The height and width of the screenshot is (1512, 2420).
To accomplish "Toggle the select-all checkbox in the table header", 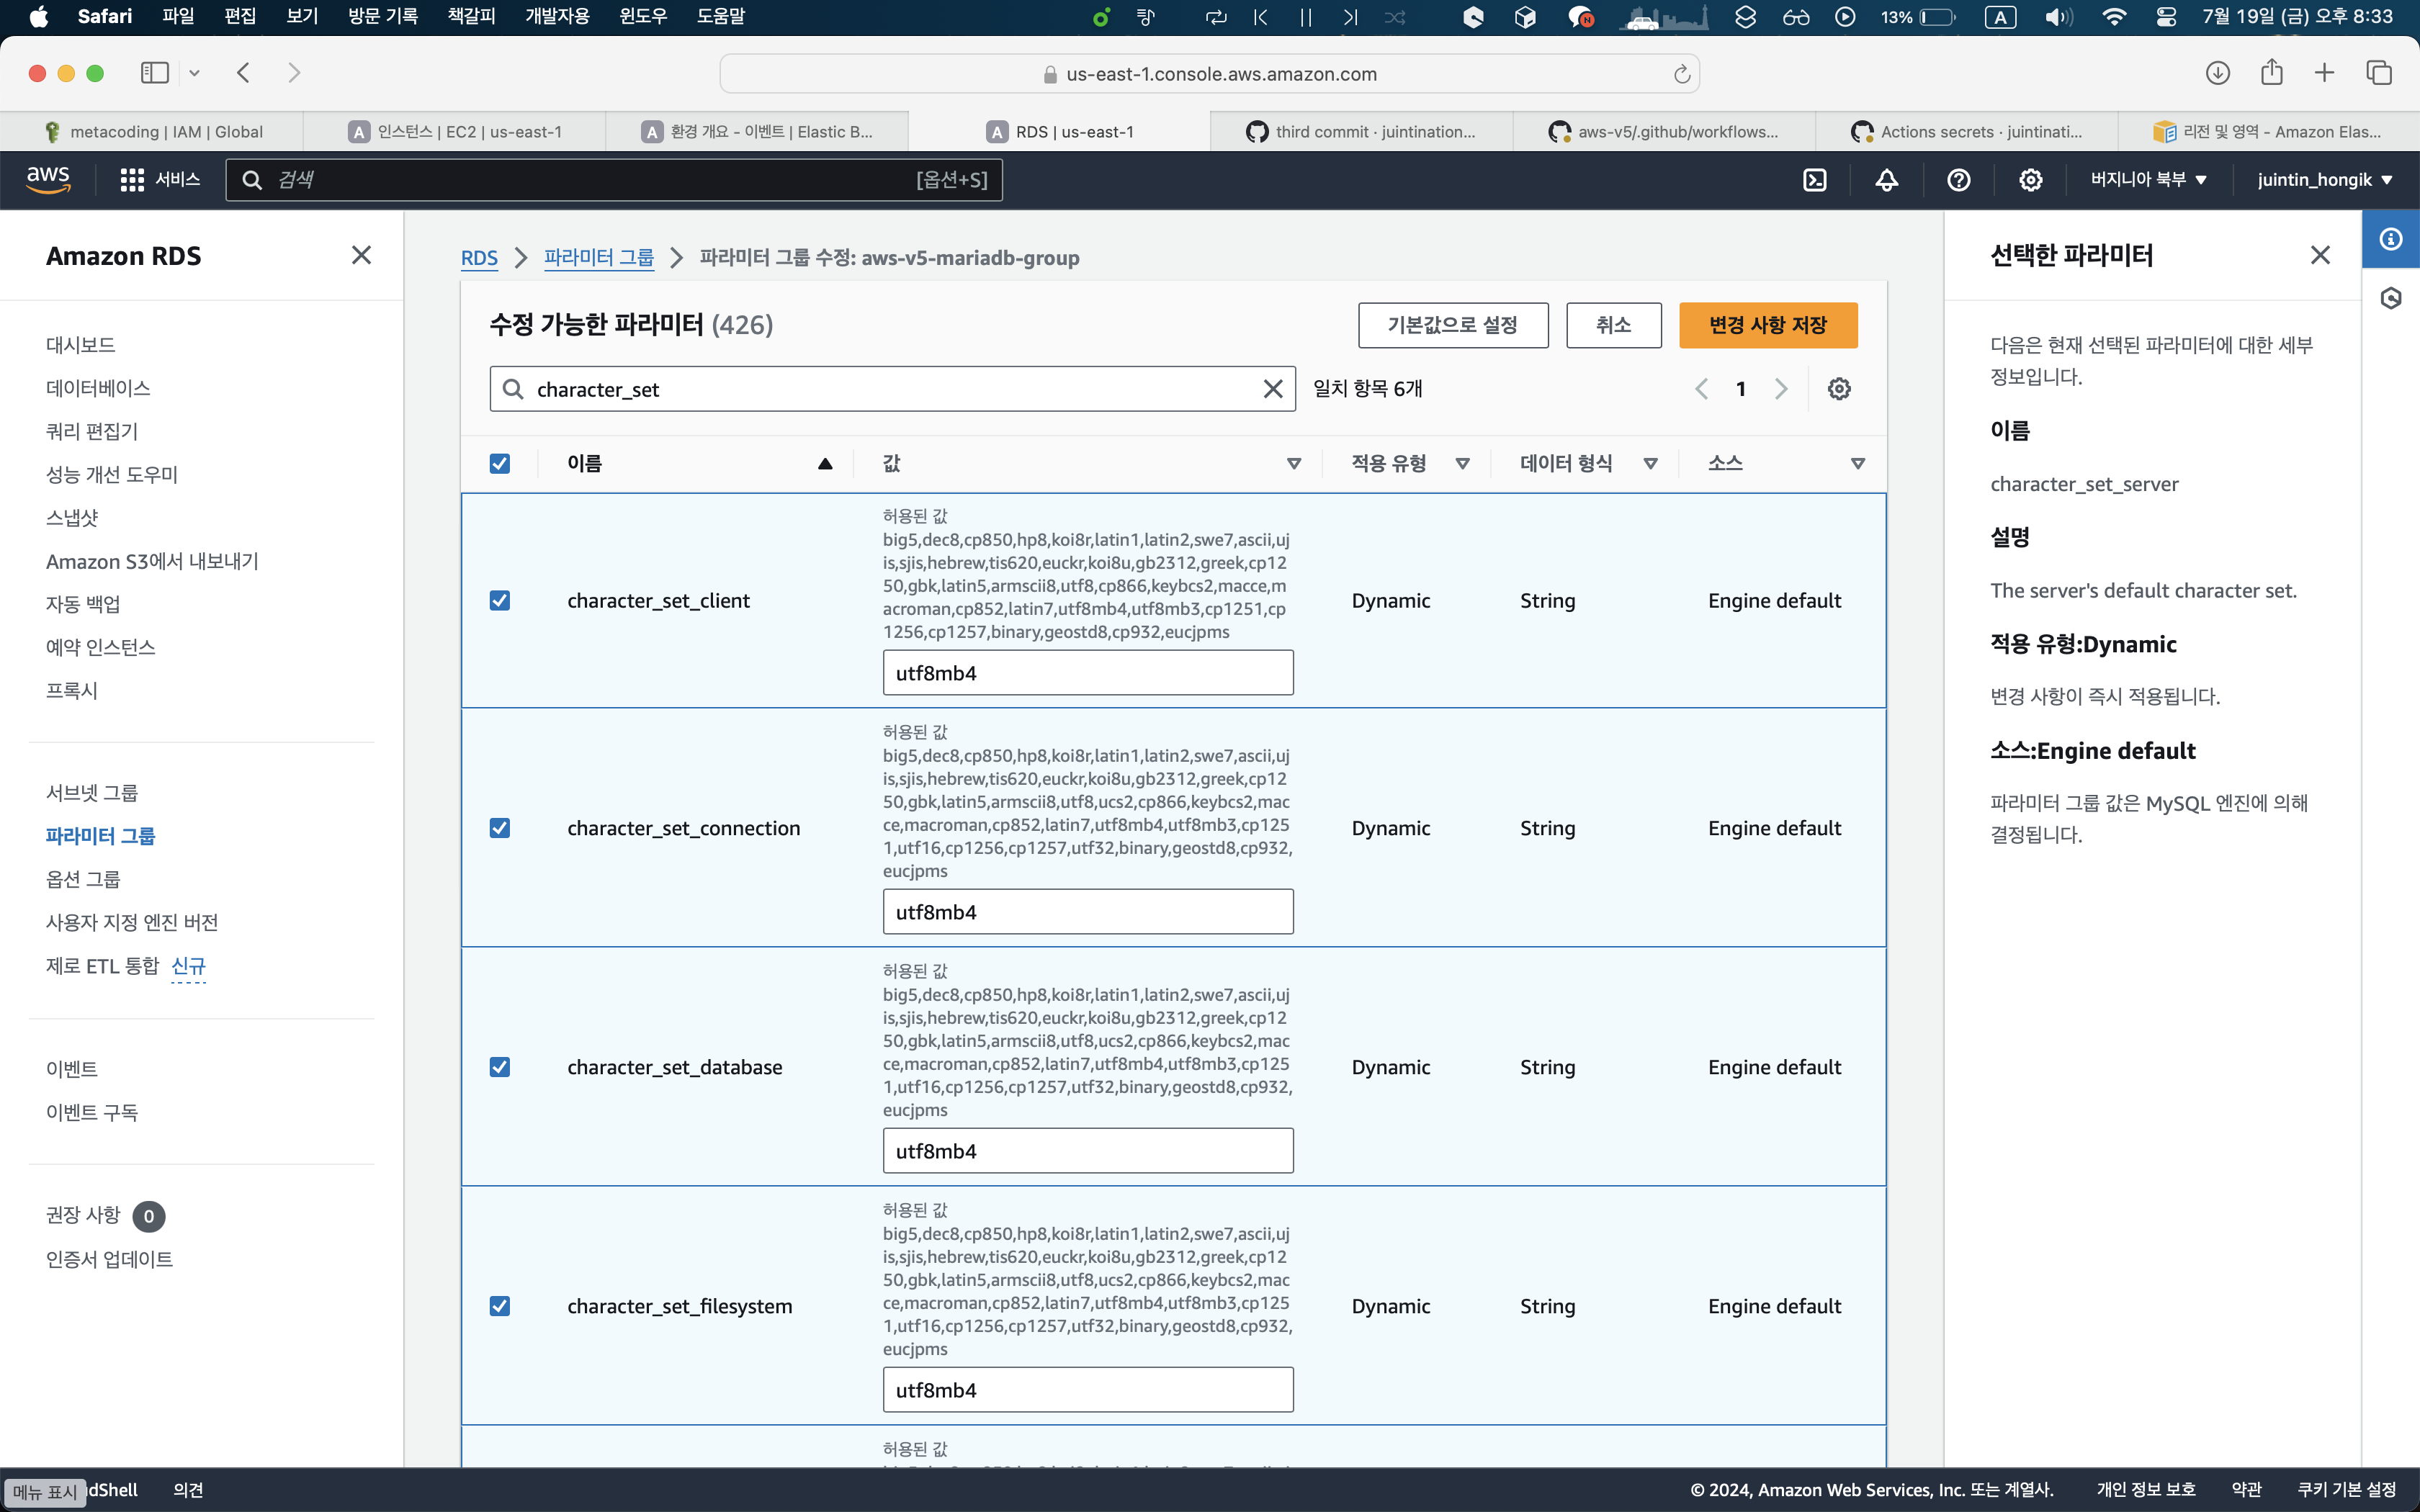I will click(x=500, y=464).
